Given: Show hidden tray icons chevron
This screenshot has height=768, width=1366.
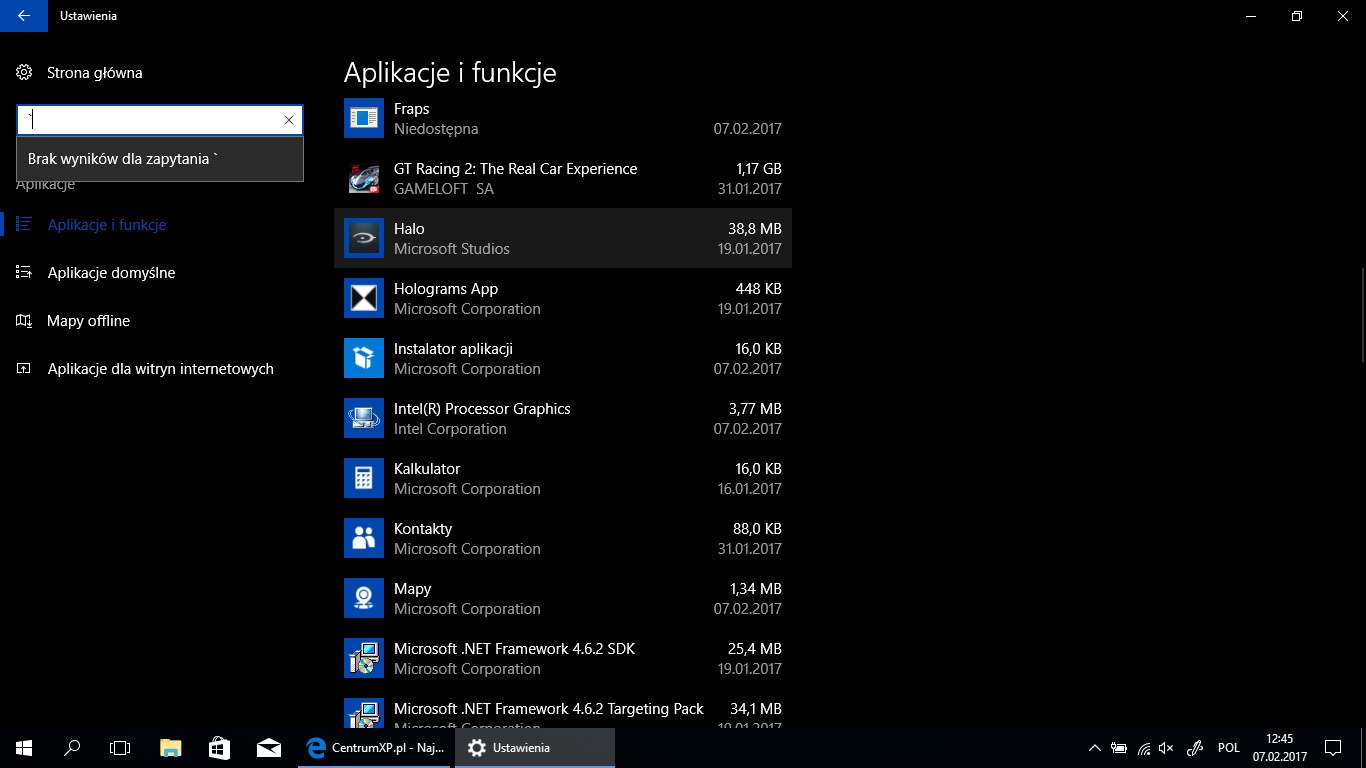Looking at the screenshot, I should 1095,747.
